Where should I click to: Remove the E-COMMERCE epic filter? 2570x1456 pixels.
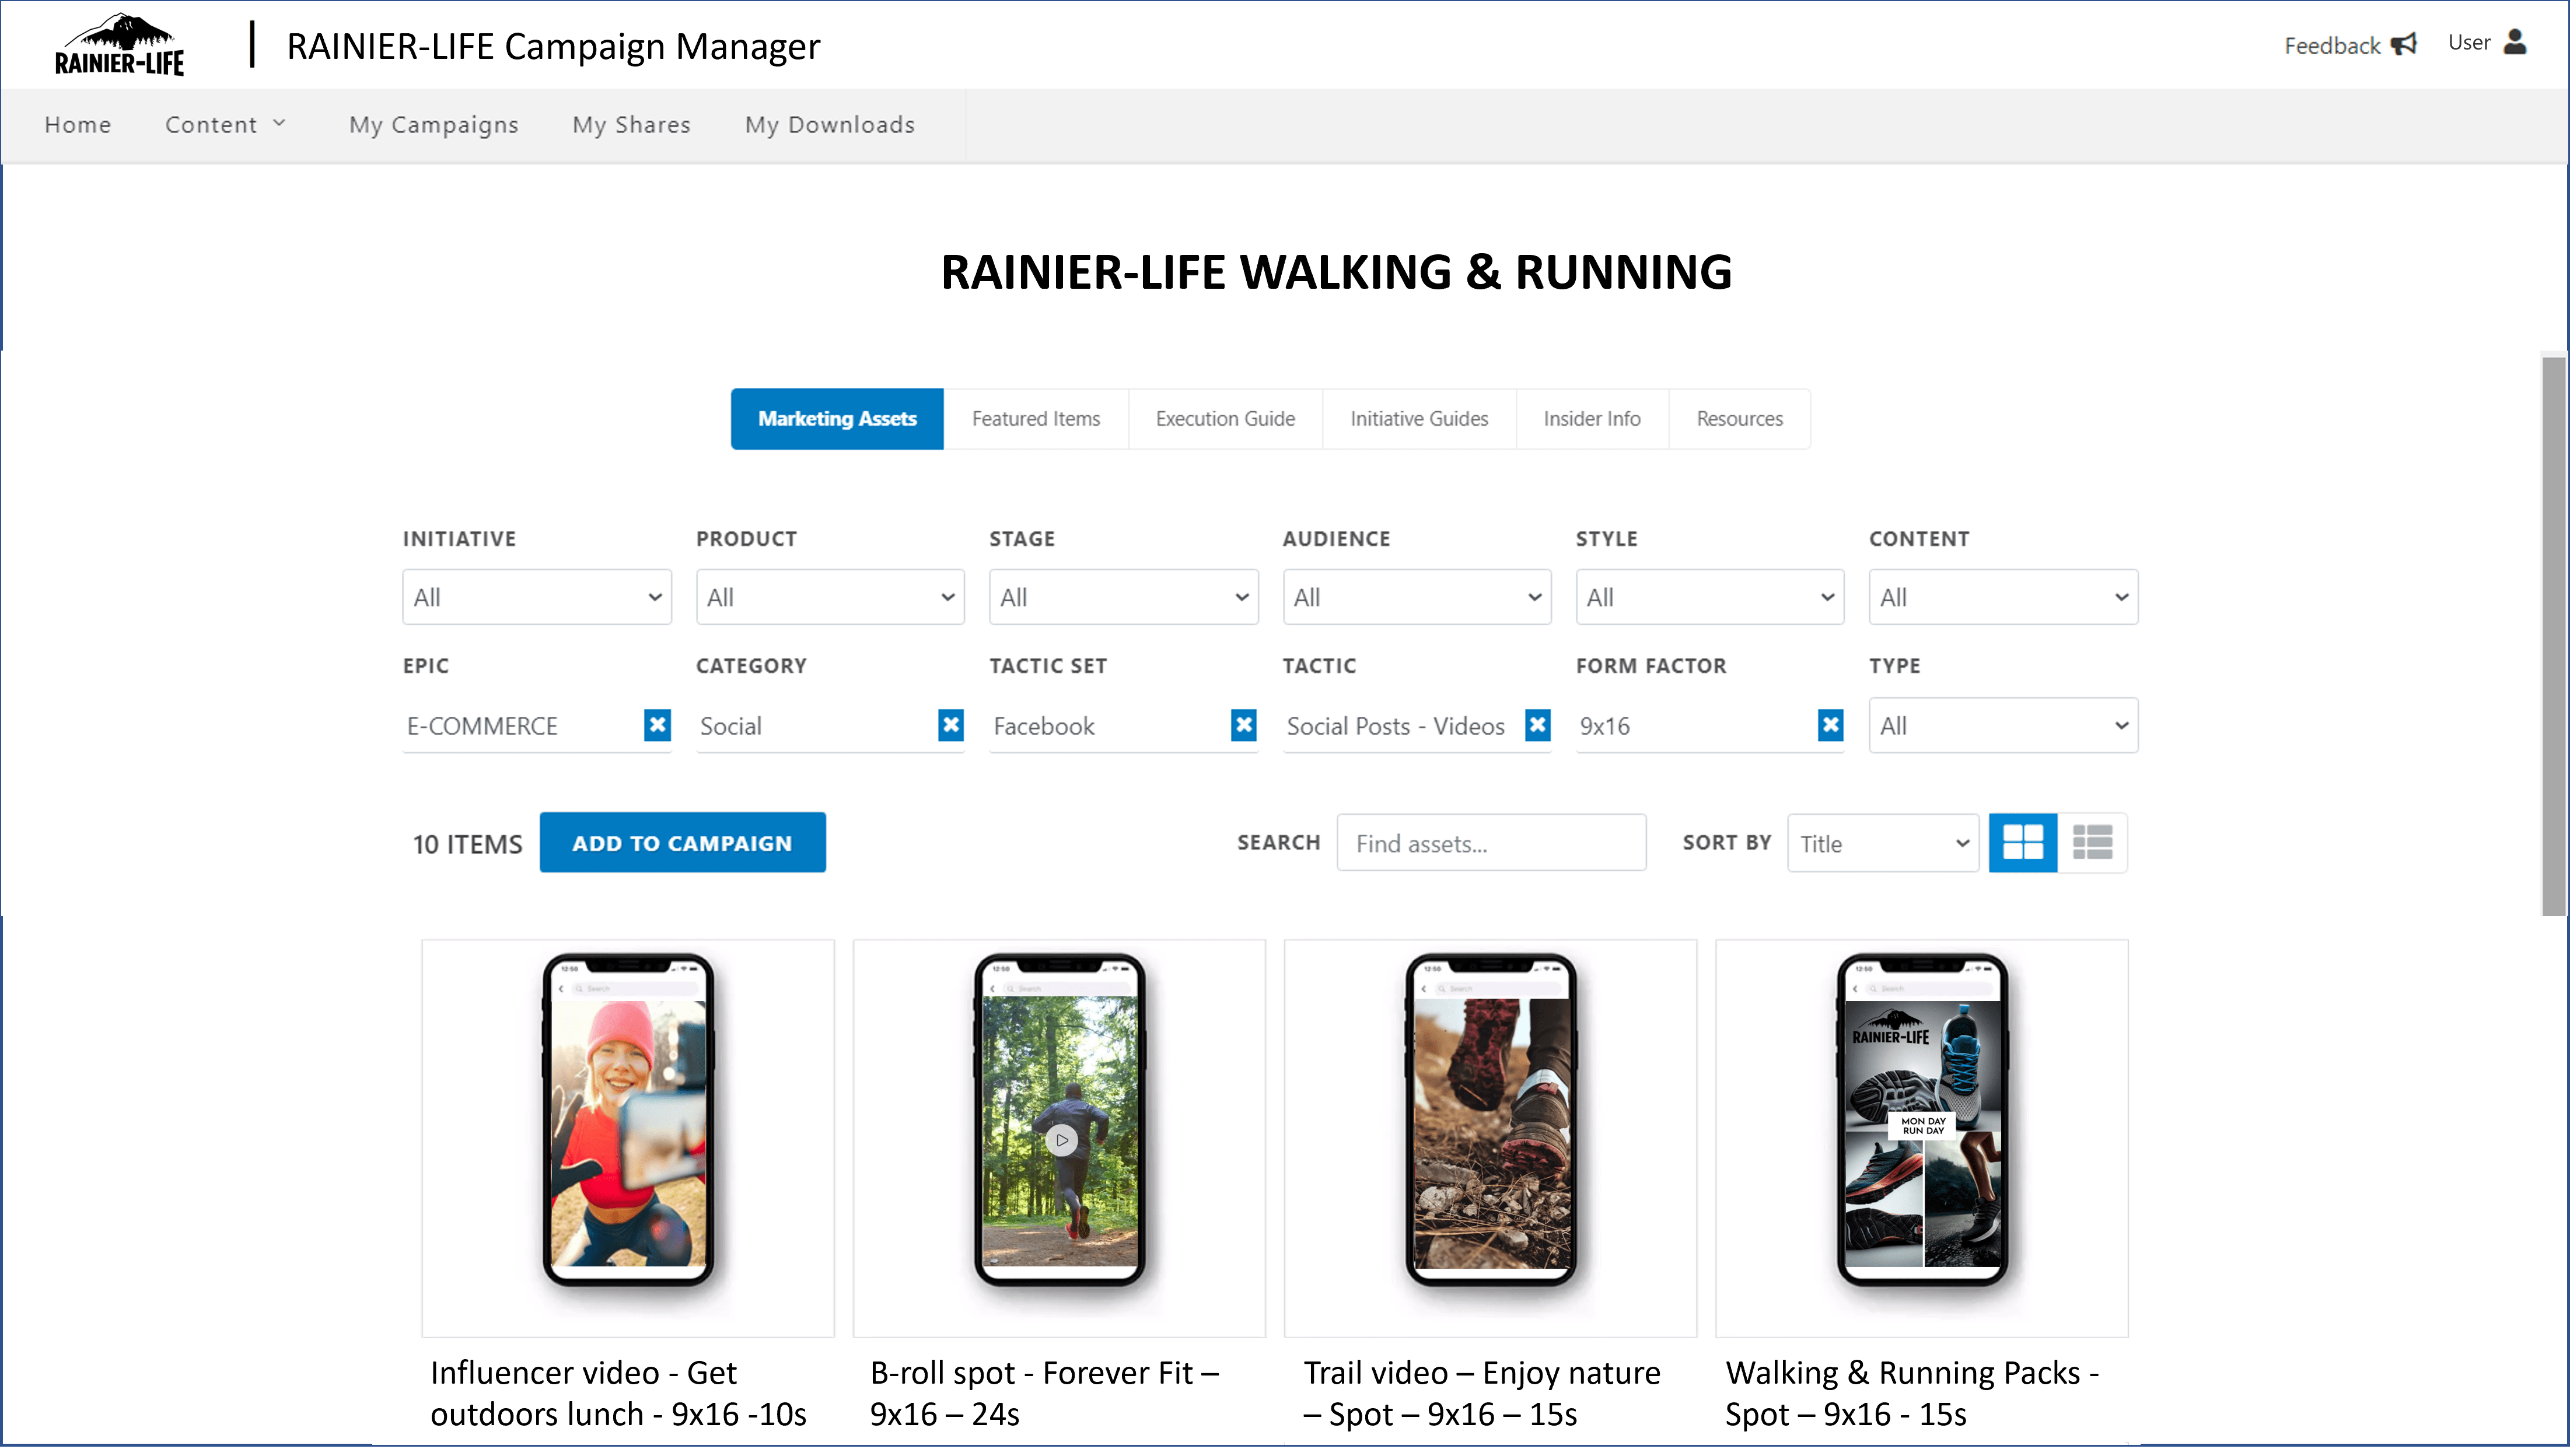click(657, 726)
